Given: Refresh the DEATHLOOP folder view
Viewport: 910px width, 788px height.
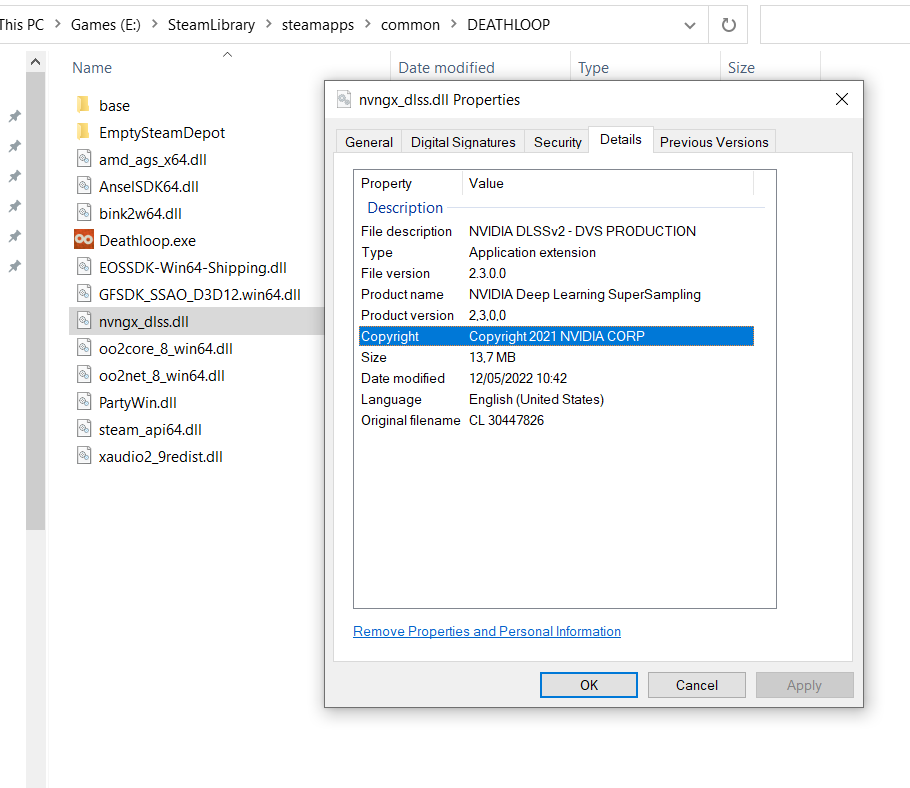Looking at the screenshot, I should pos(728,25).
